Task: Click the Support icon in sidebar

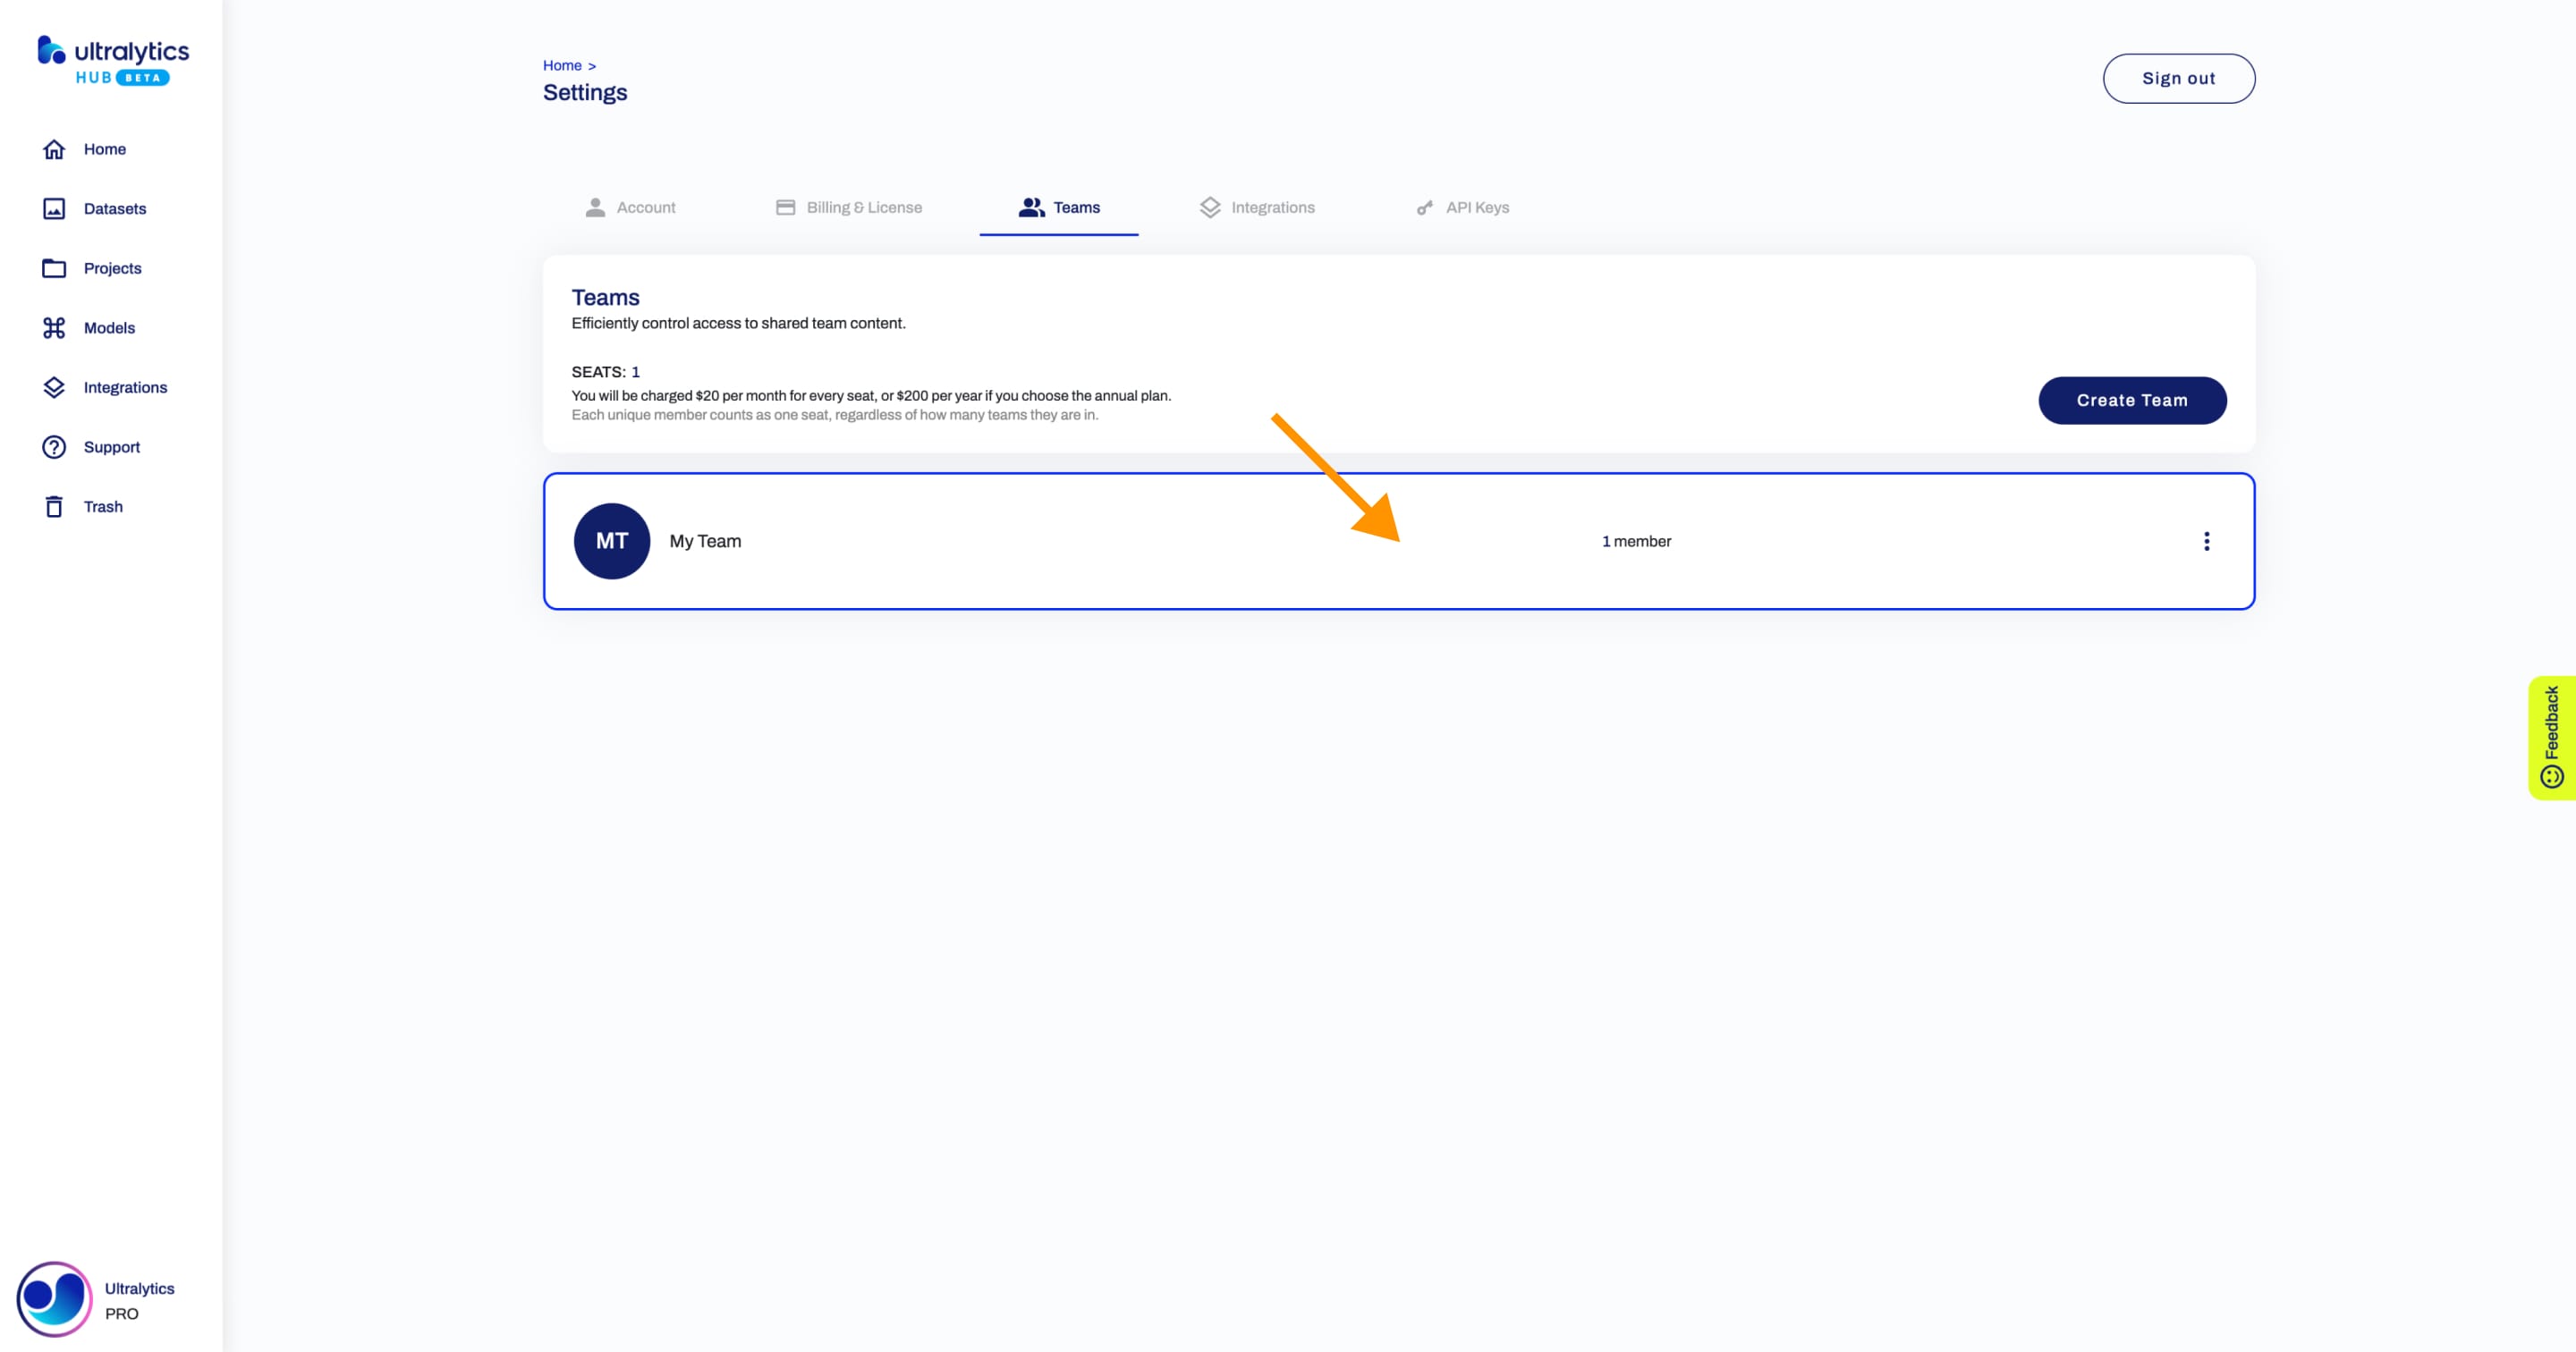Action: [x=53, y=446]
